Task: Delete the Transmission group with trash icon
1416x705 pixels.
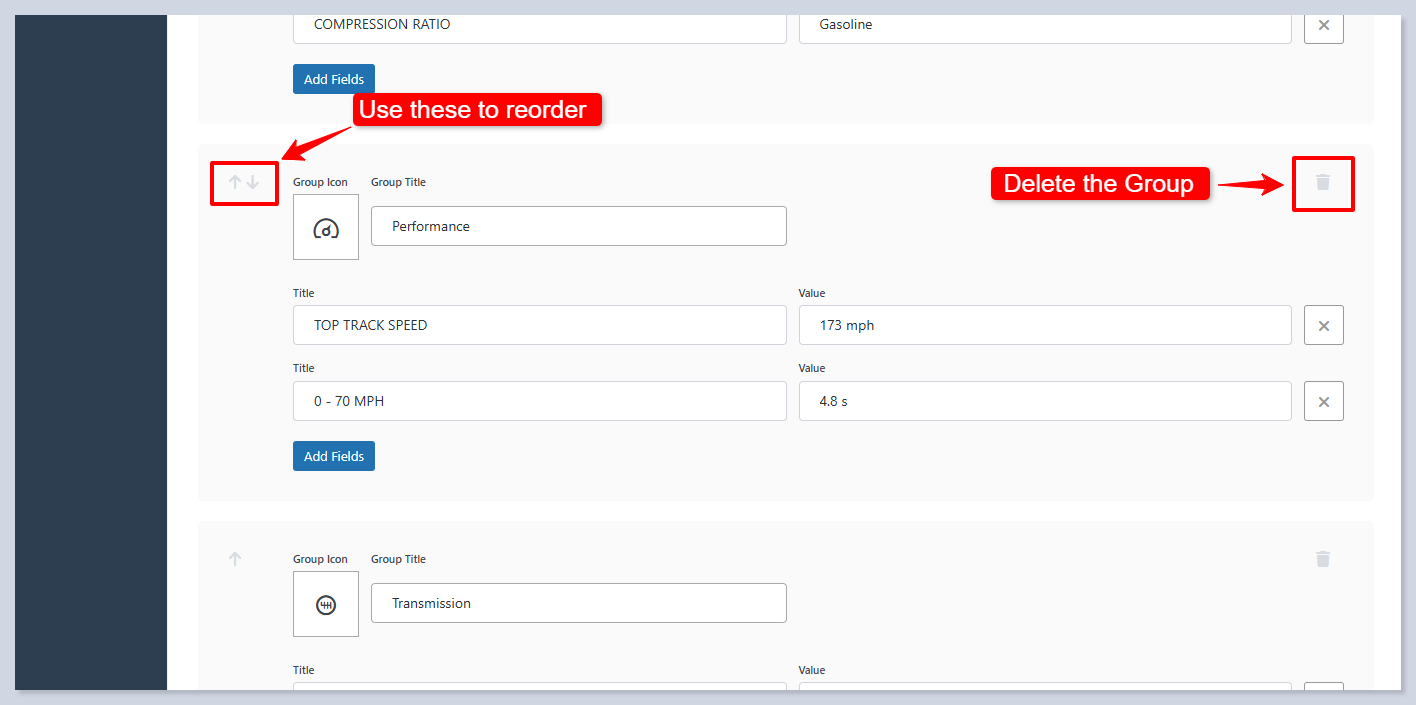Action: 1323,559
